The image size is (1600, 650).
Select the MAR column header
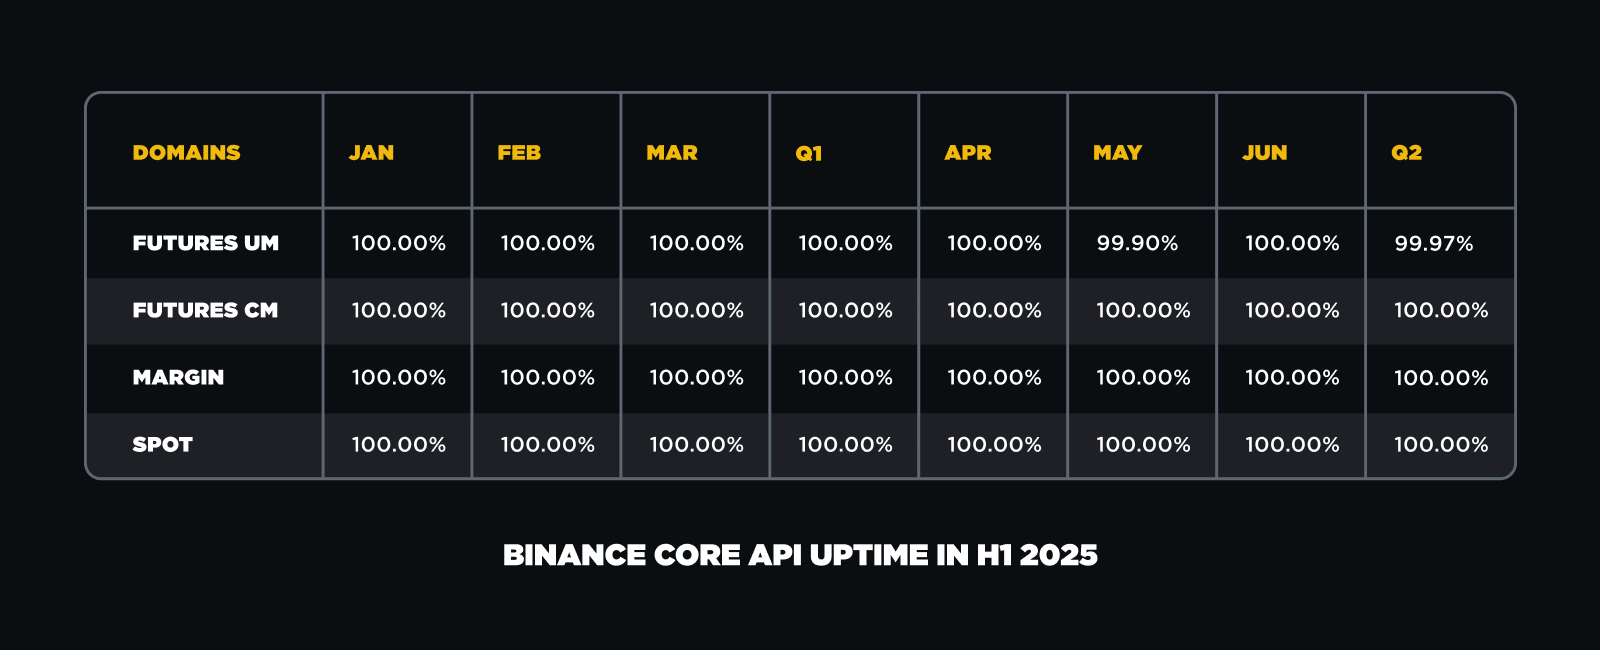point(672,153)
